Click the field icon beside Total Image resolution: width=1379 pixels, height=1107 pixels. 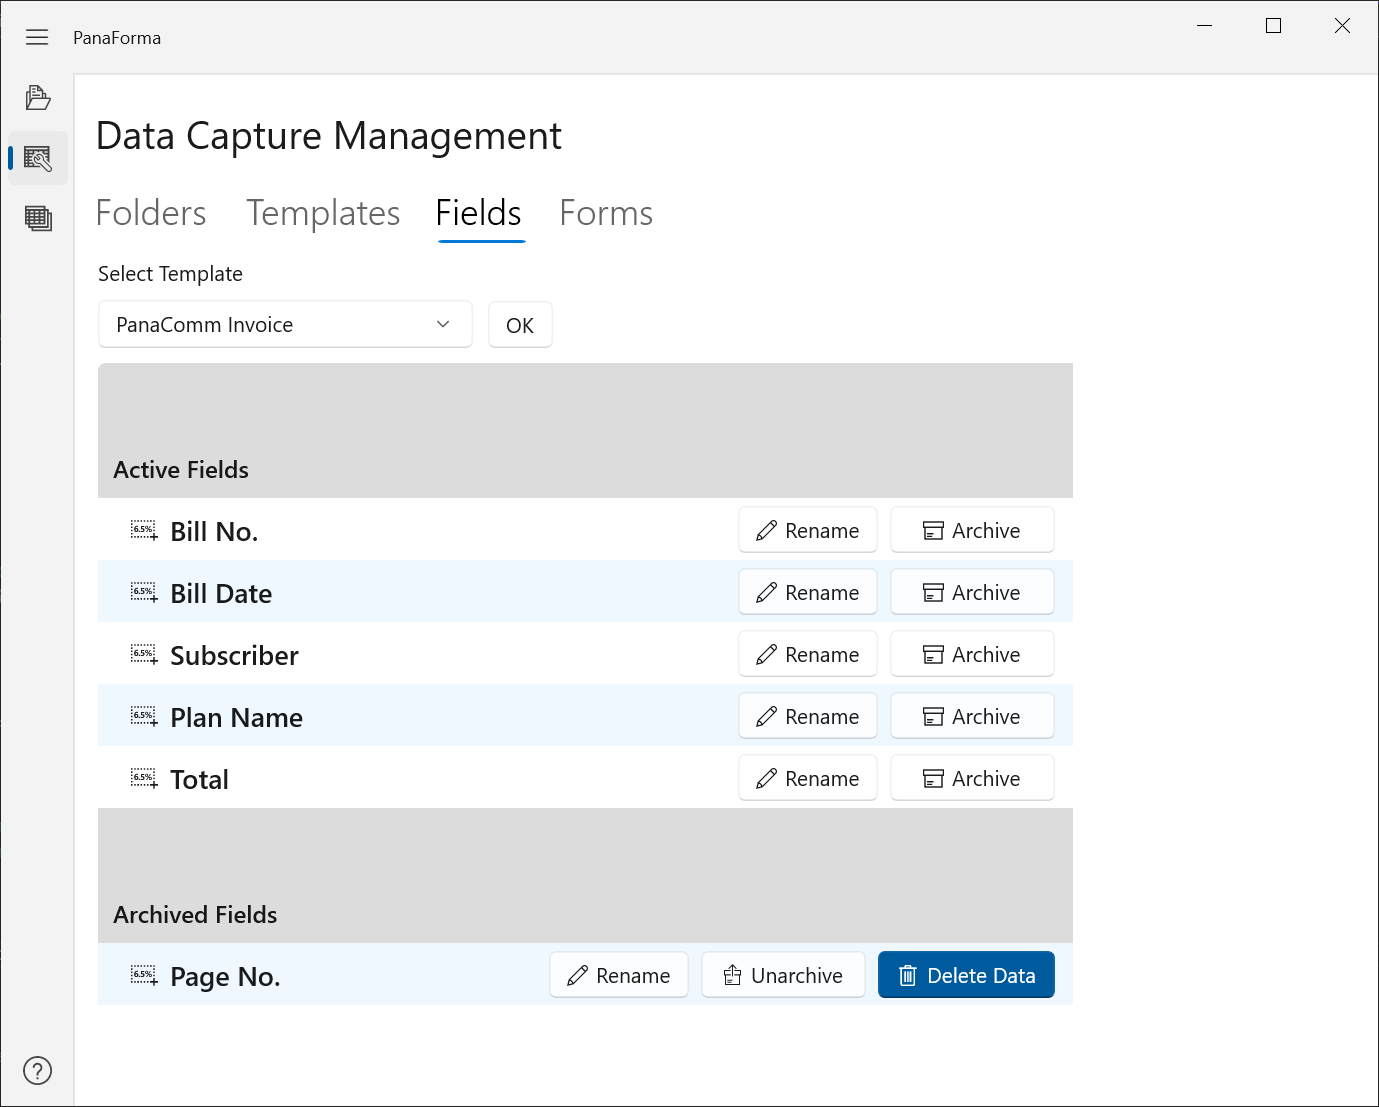144,779
